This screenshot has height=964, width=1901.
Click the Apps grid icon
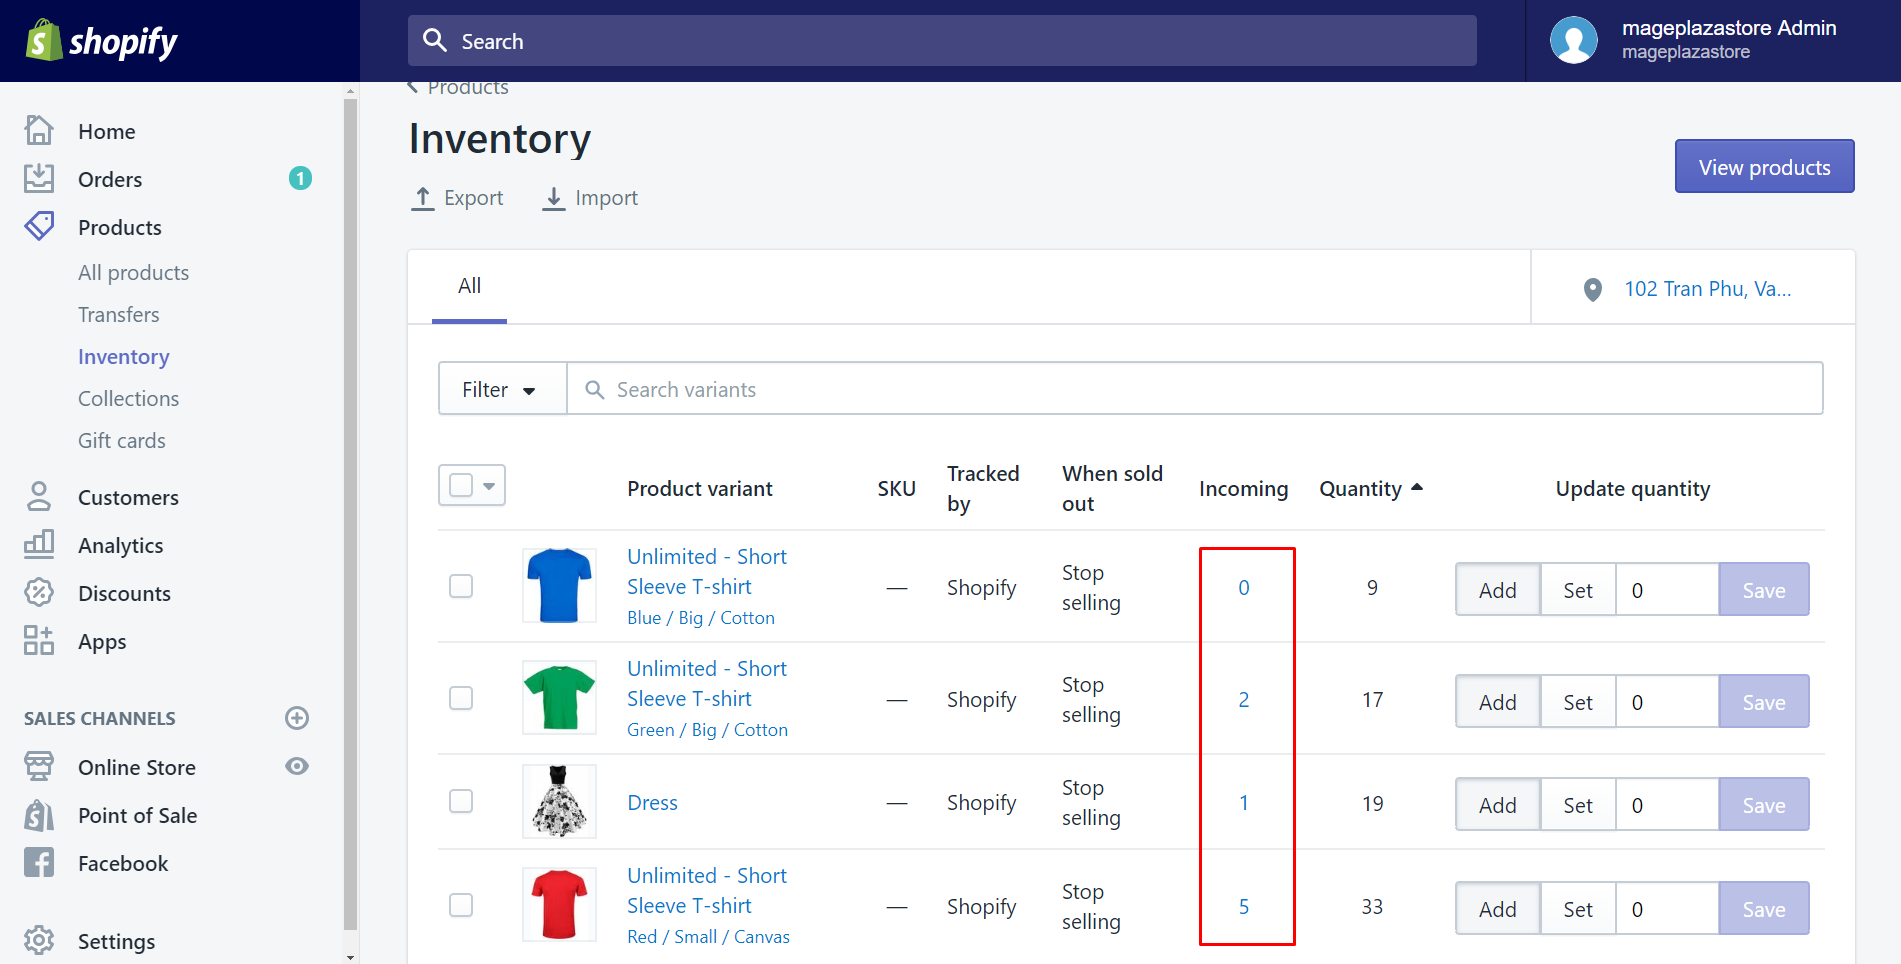pos(39,641)
